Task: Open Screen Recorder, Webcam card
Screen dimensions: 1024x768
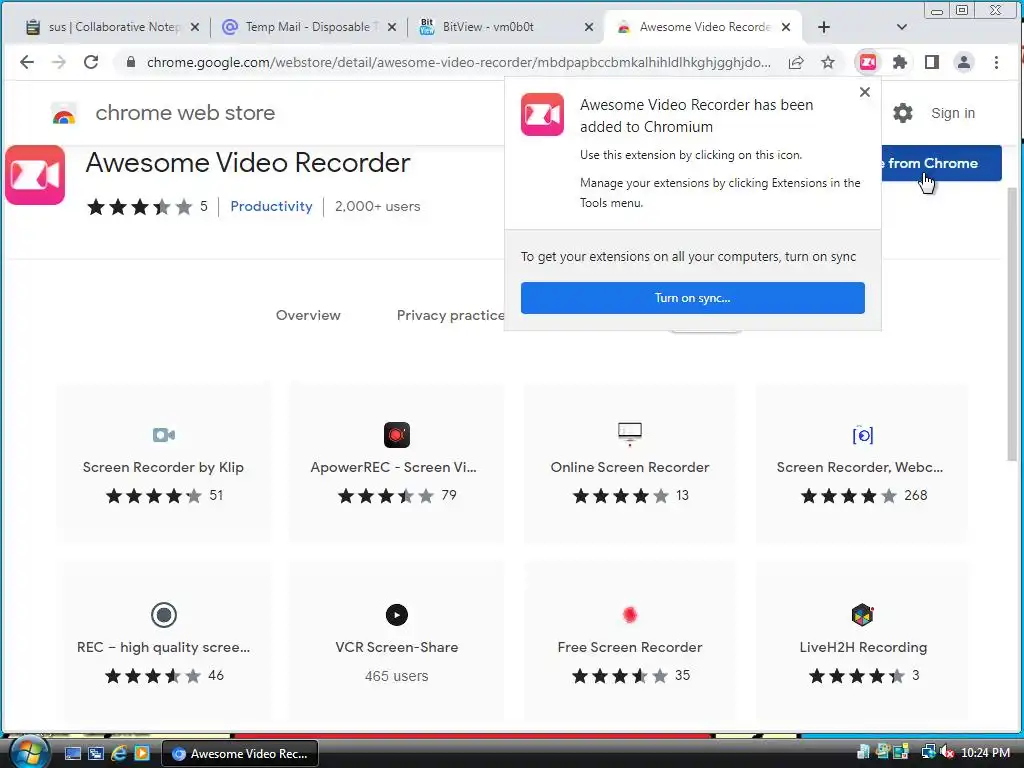Action: click(x=862, y=463)
